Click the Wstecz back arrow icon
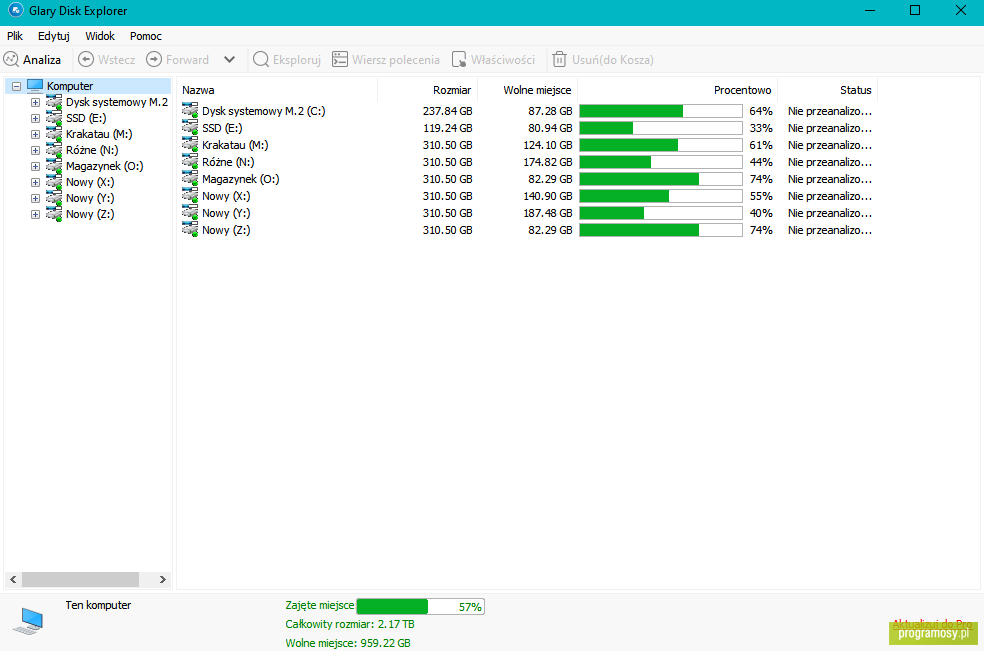 point(86,60)
